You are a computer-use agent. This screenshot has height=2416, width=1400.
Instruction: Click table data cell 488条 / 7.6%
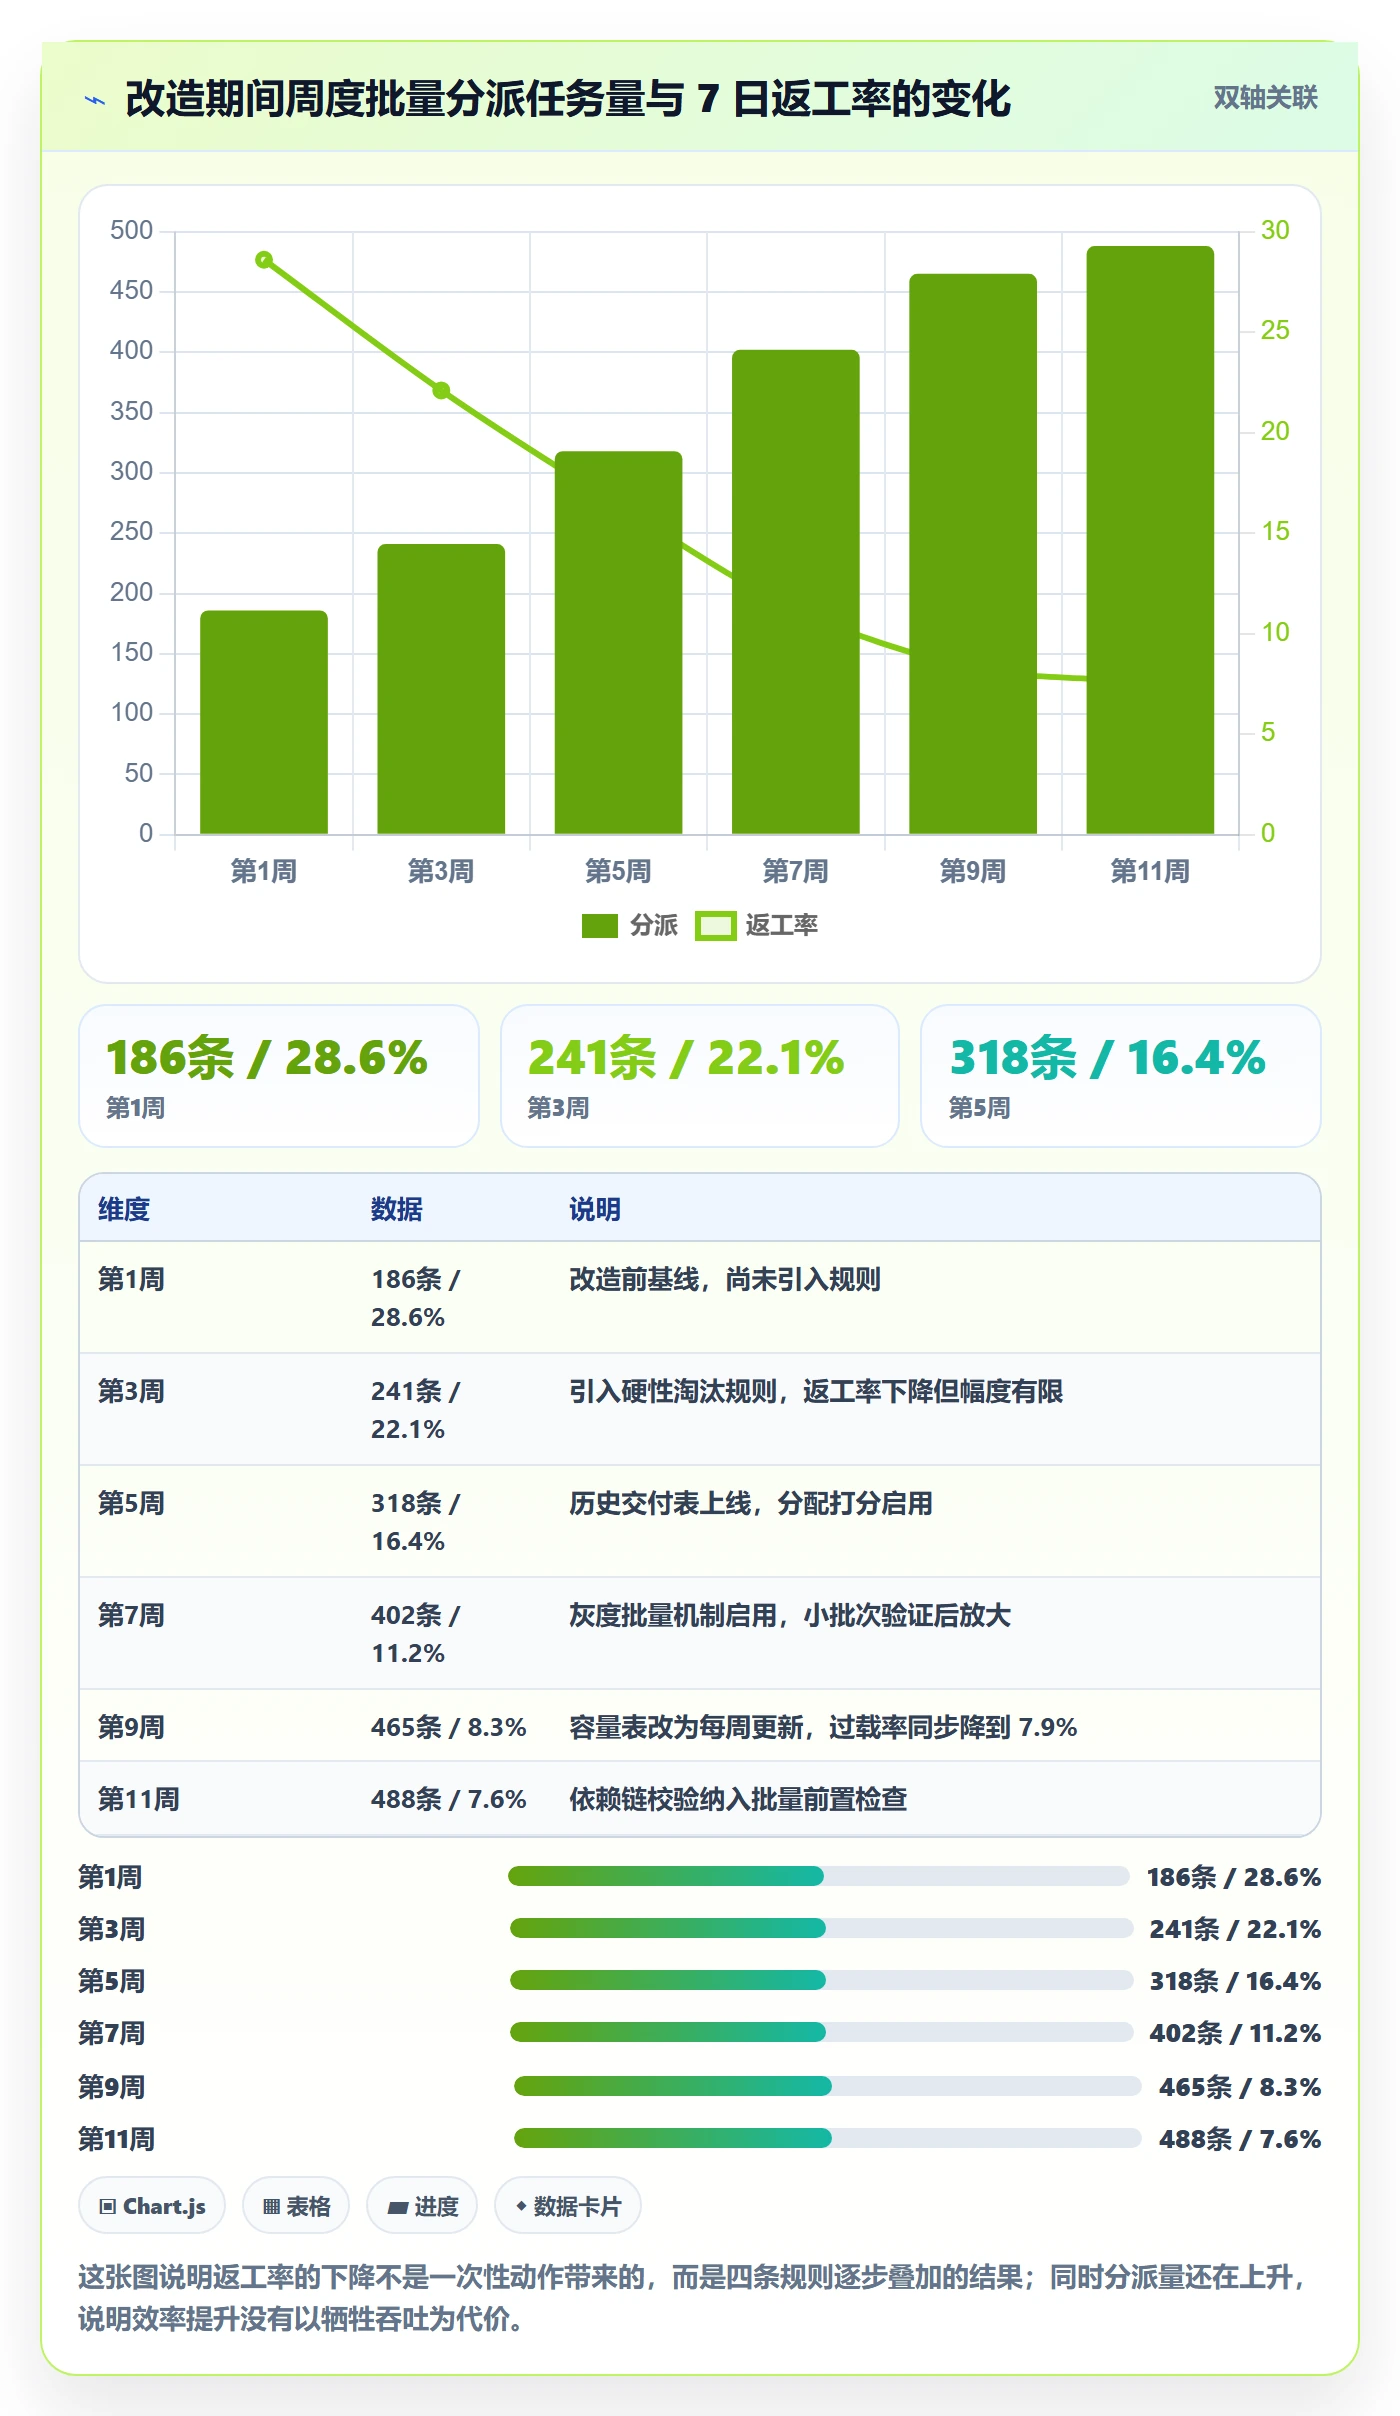tap(448, 1799)
